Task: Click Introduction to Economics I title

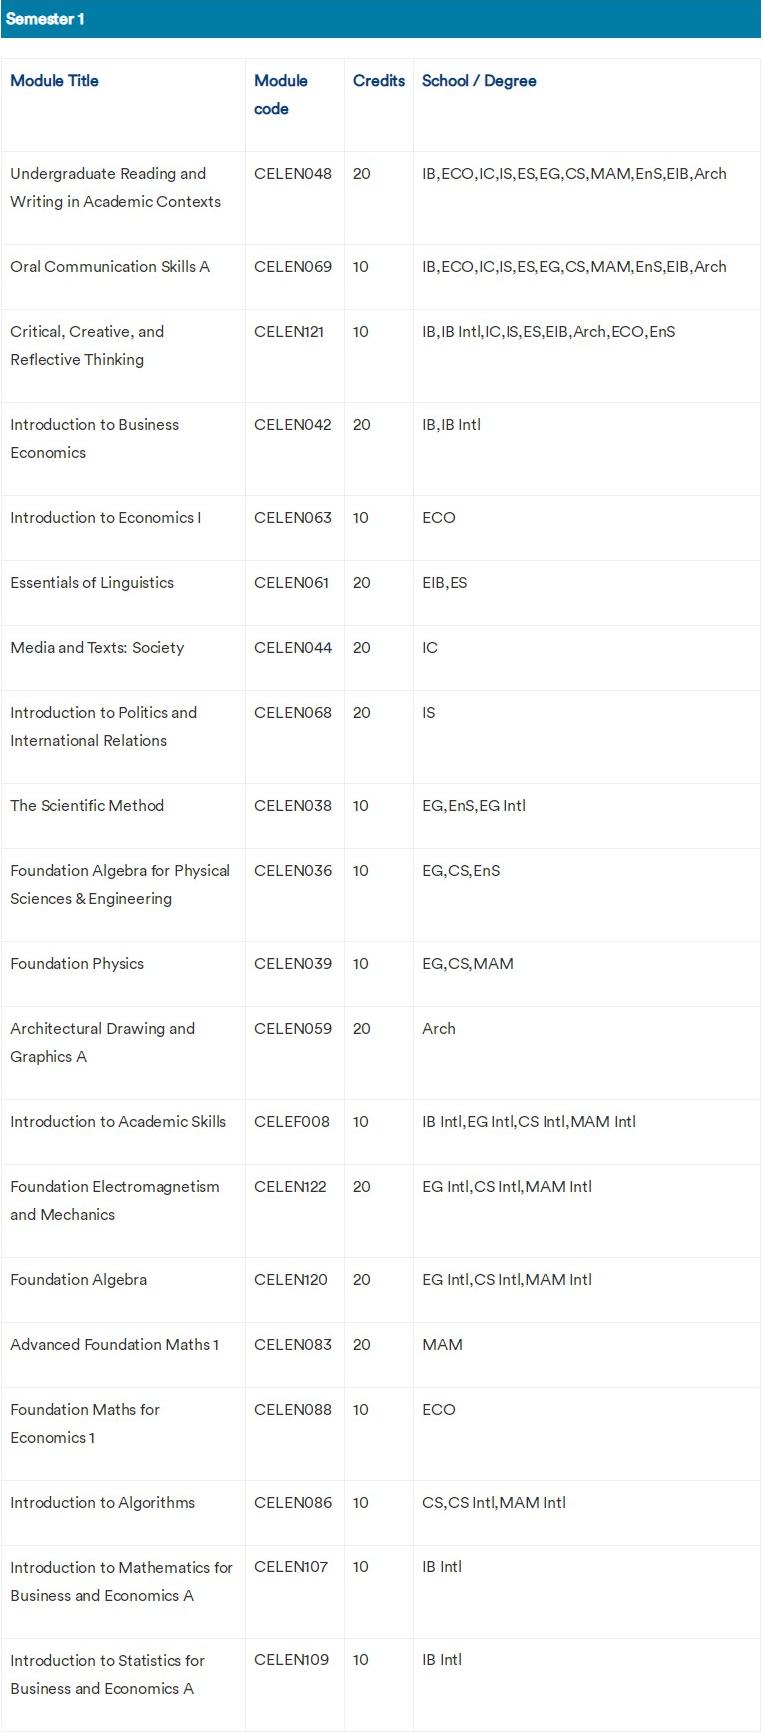Action: point(105,518)
